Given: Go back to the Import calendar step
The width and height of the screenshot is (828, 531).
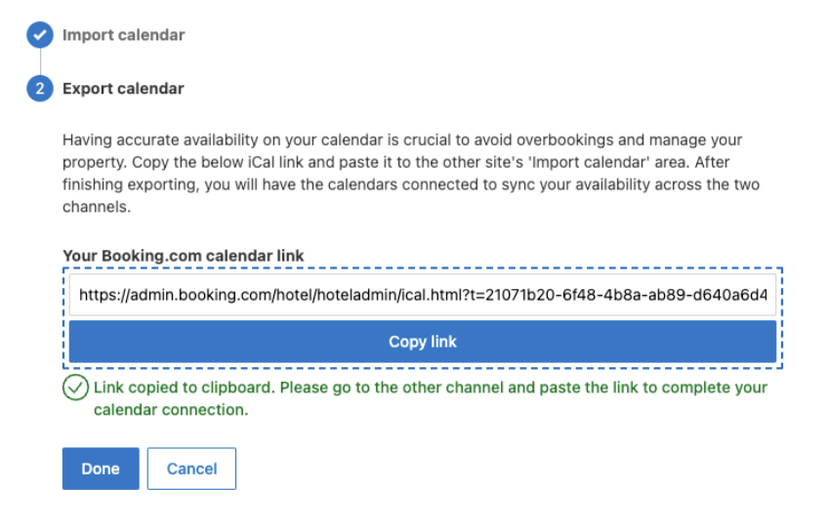Looking at the screenshot, I should point(124,35).
